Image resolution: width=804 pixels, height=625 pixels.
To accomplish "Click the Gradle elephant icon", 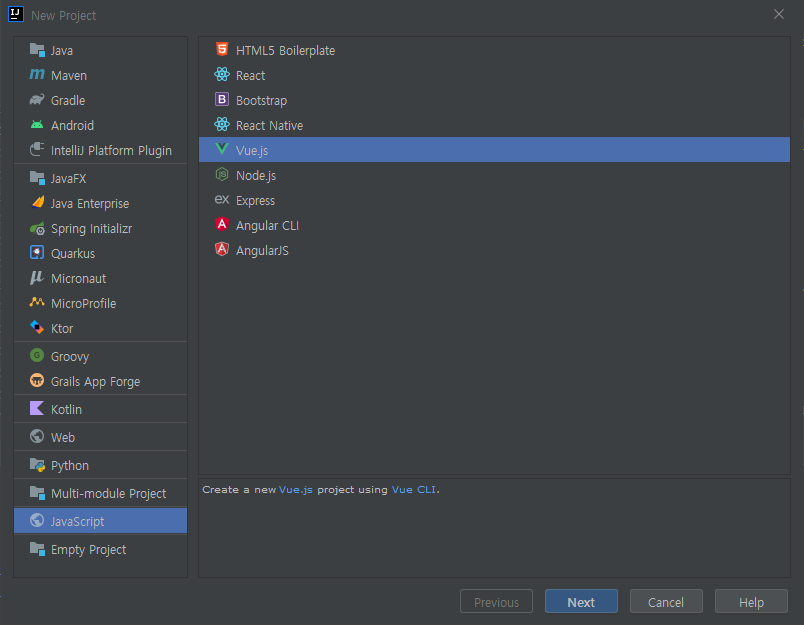I will click(x=37, y=100).
